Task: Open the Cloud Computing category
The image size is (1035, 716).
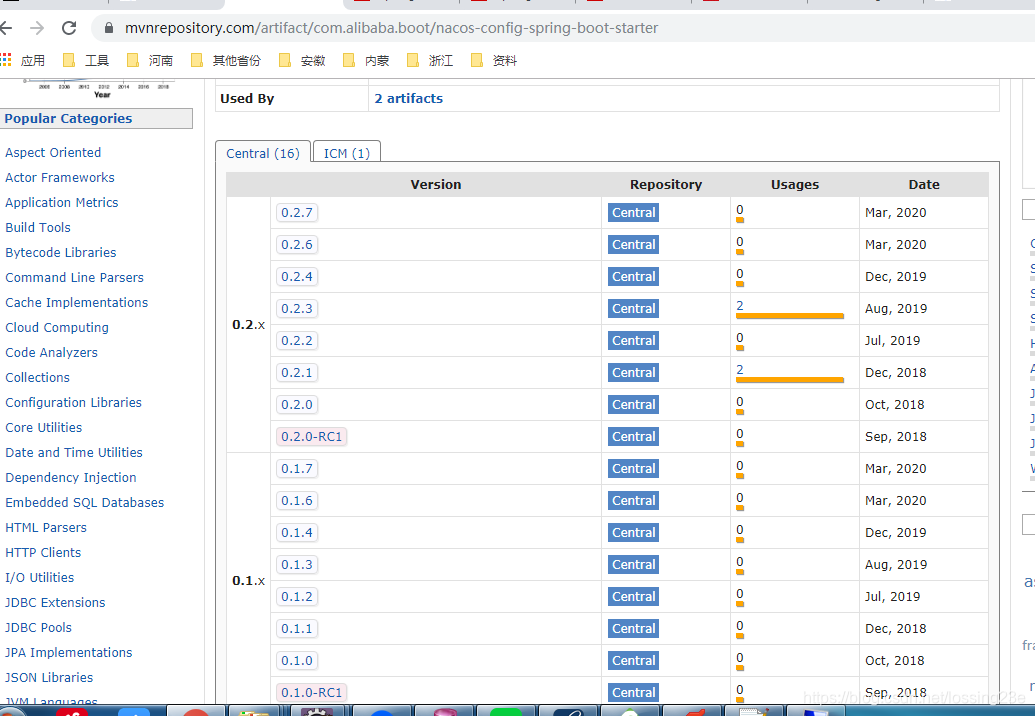Action: 57,327
